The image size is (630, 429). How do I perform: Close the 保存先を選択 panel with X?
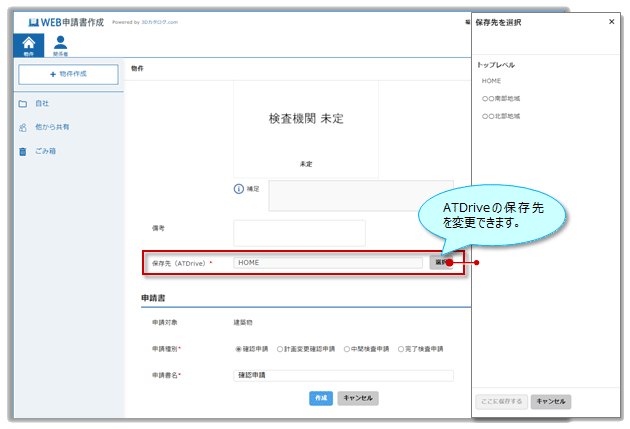tap(611, 21)
